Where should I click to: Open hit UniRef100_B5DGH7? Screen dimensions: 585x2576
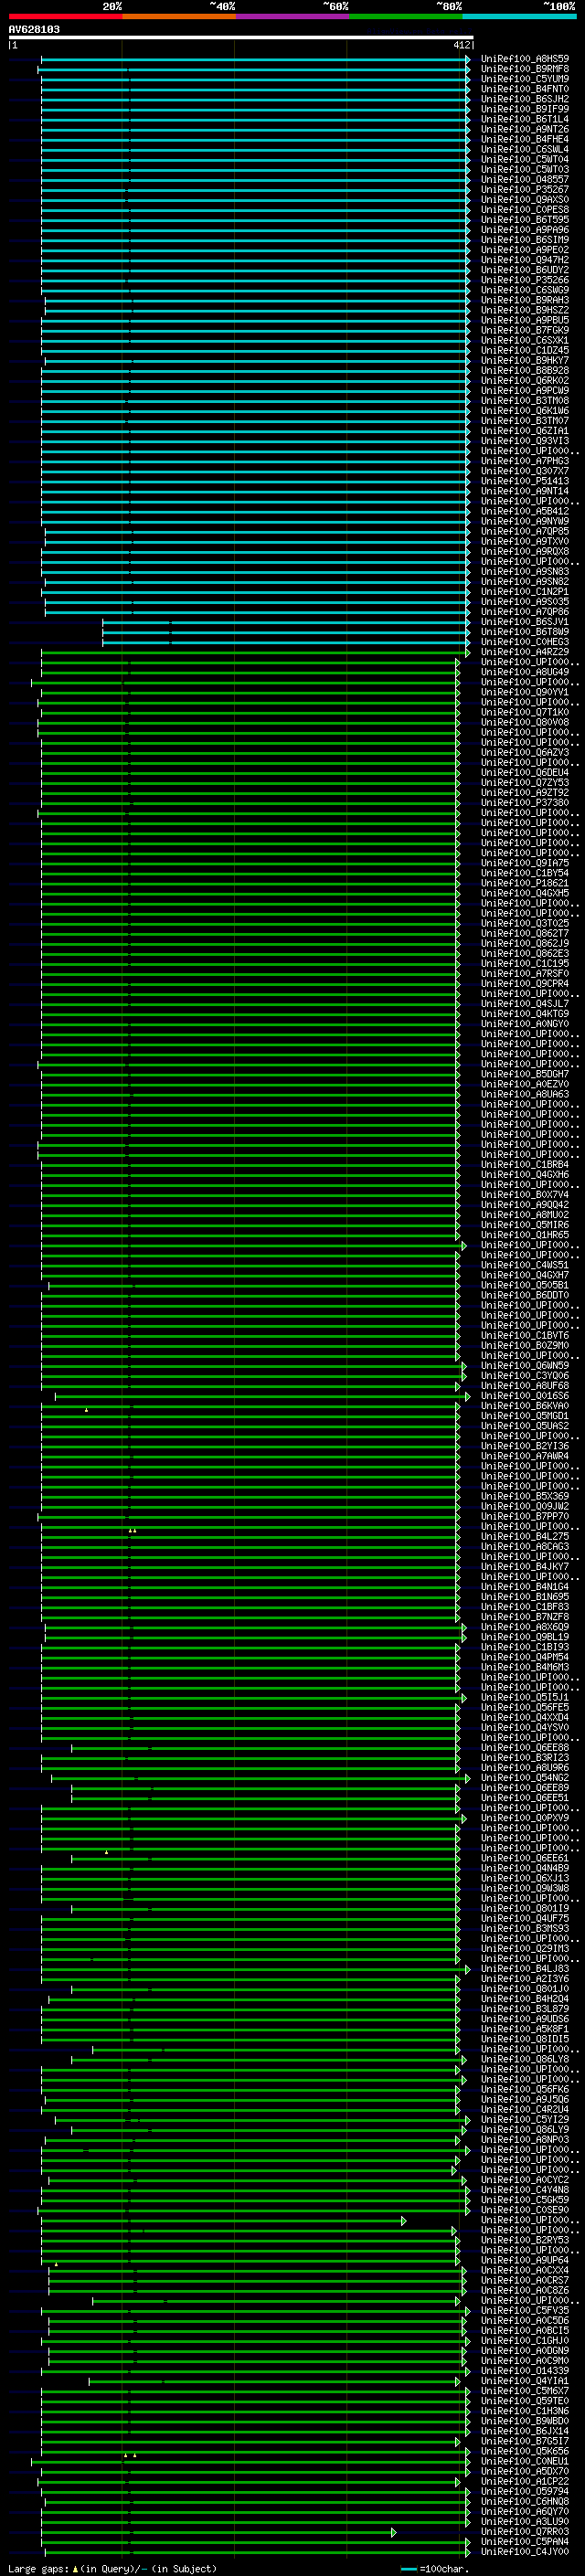click(524, 1074)
